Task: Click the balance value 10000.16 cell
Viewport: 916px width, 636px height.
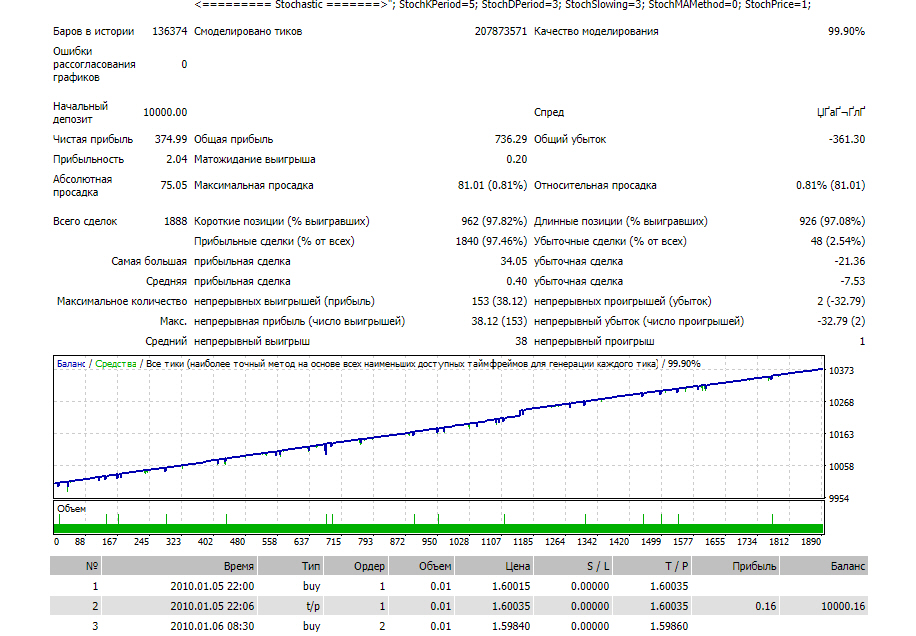Action: tap(843, 606)
